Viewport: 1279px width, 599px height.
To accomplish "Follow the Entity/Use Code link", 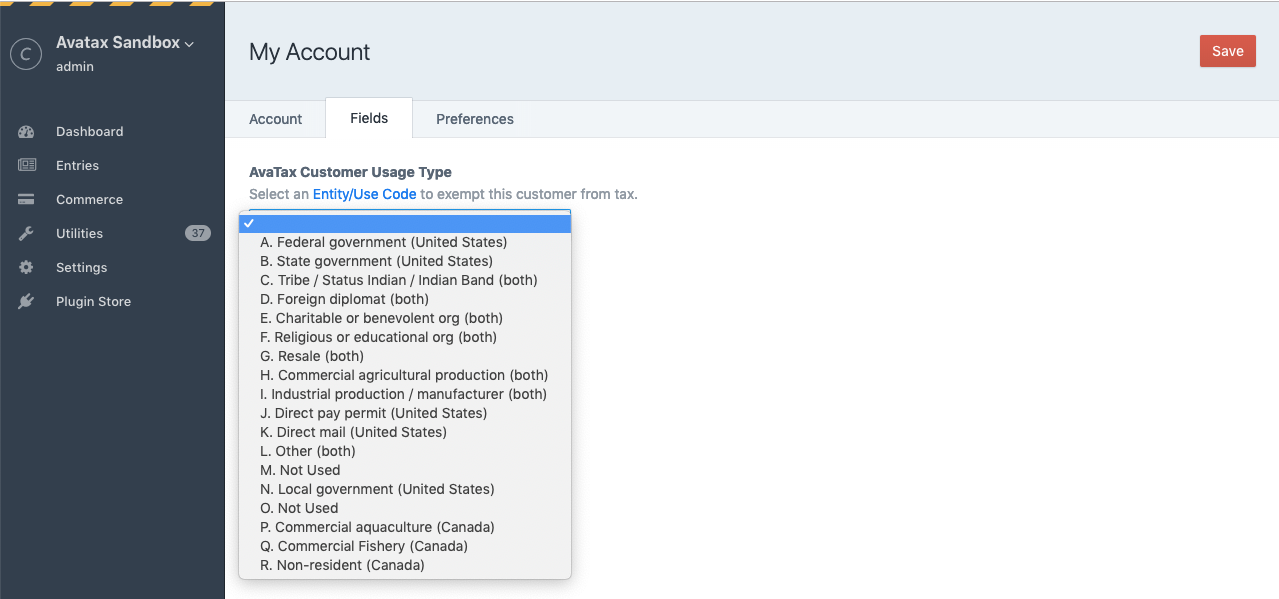I will click(x=364, y=194).
